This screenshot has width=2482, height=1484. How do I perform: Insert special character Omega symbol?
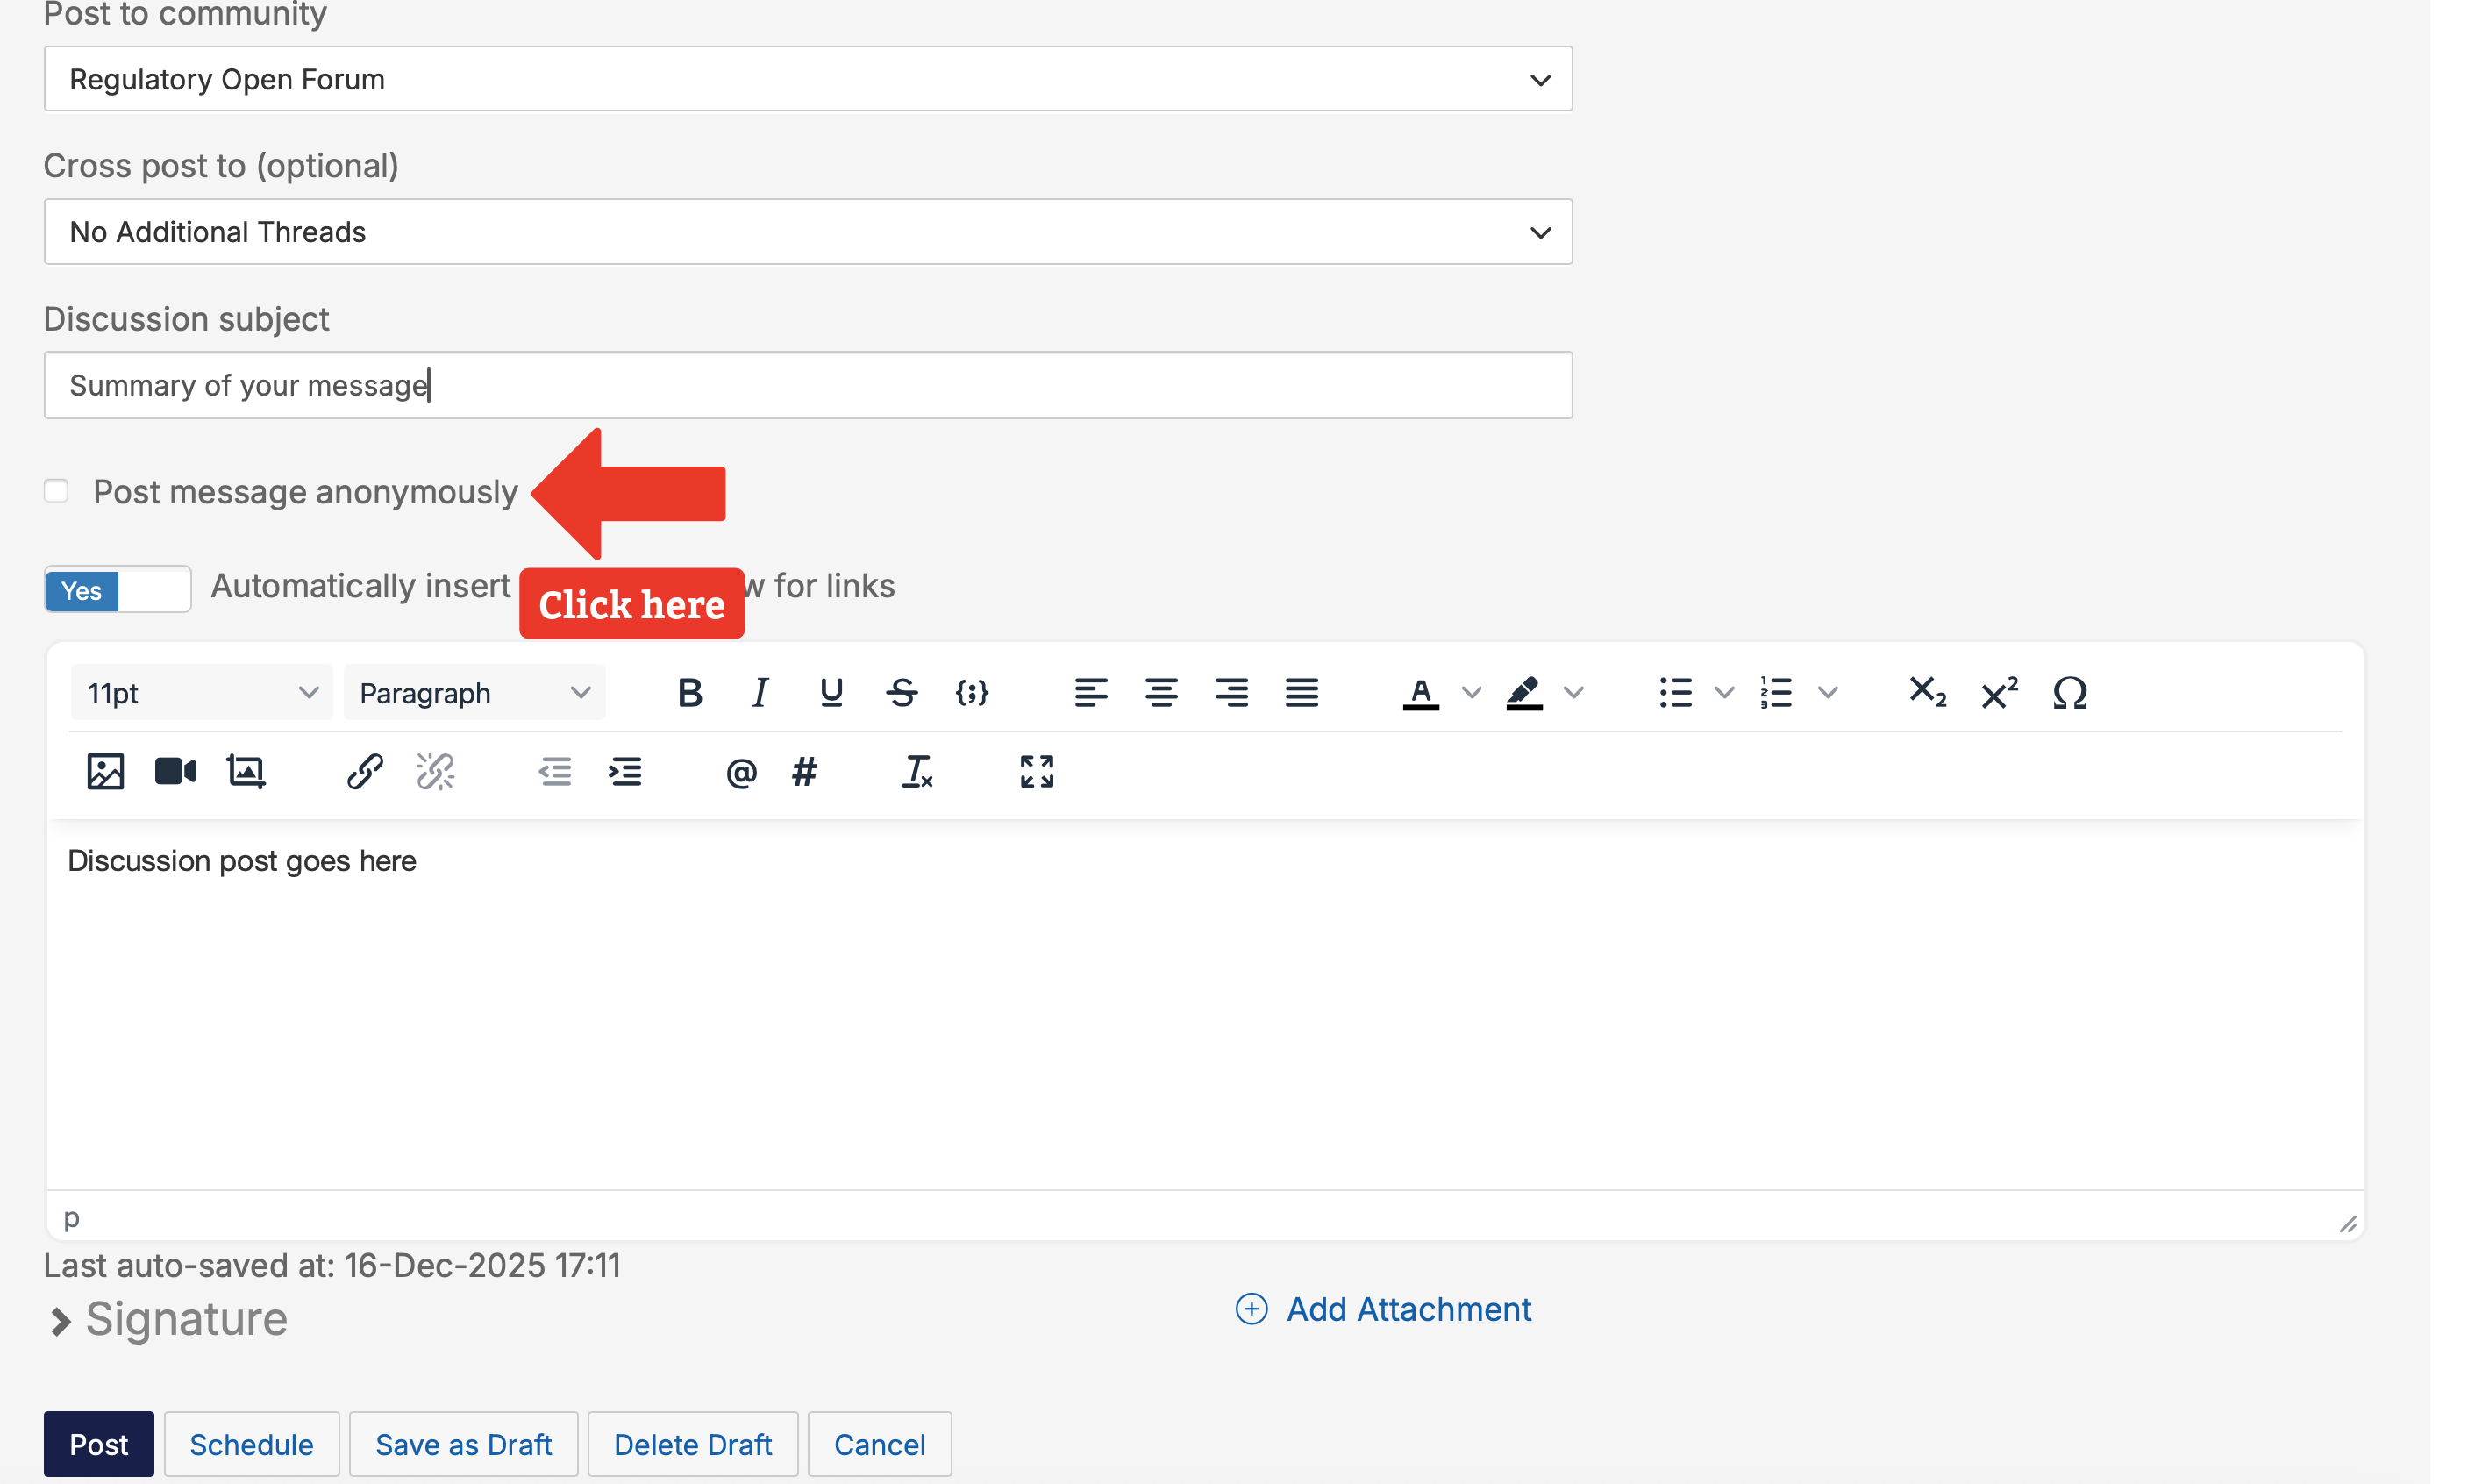pos(2069,692)
